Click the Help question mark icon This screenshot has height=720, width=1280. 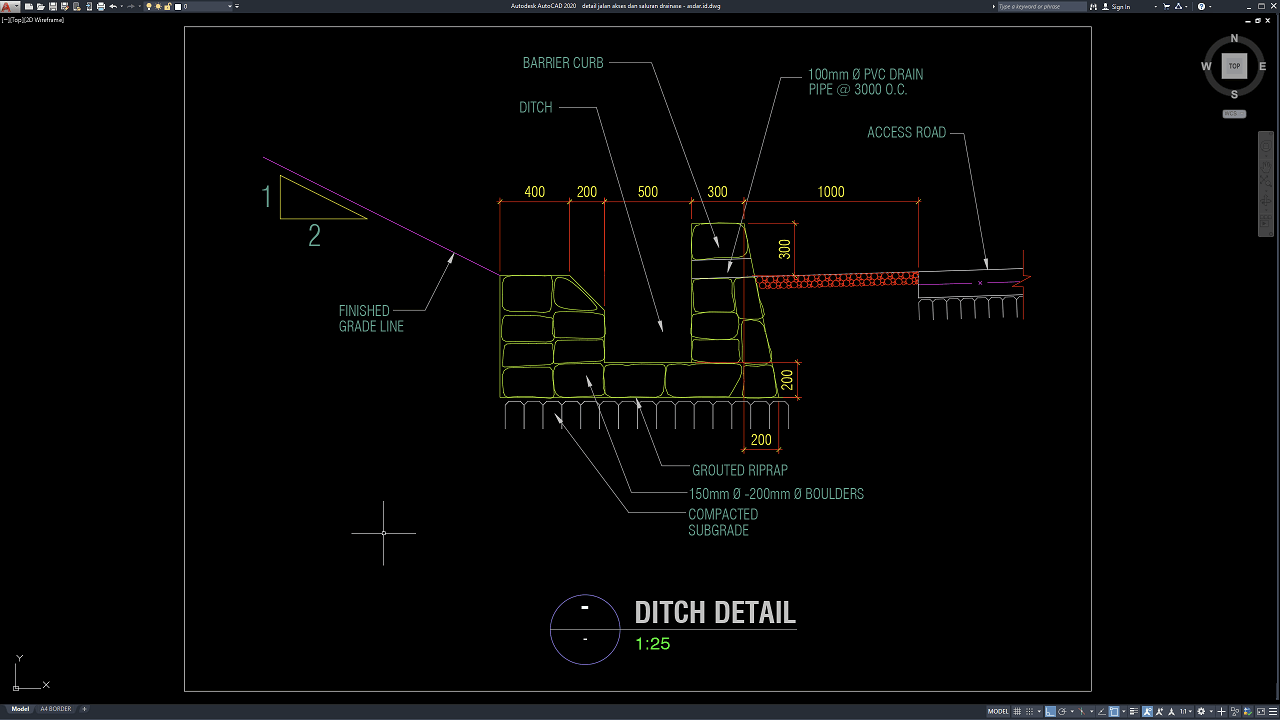1201,6
